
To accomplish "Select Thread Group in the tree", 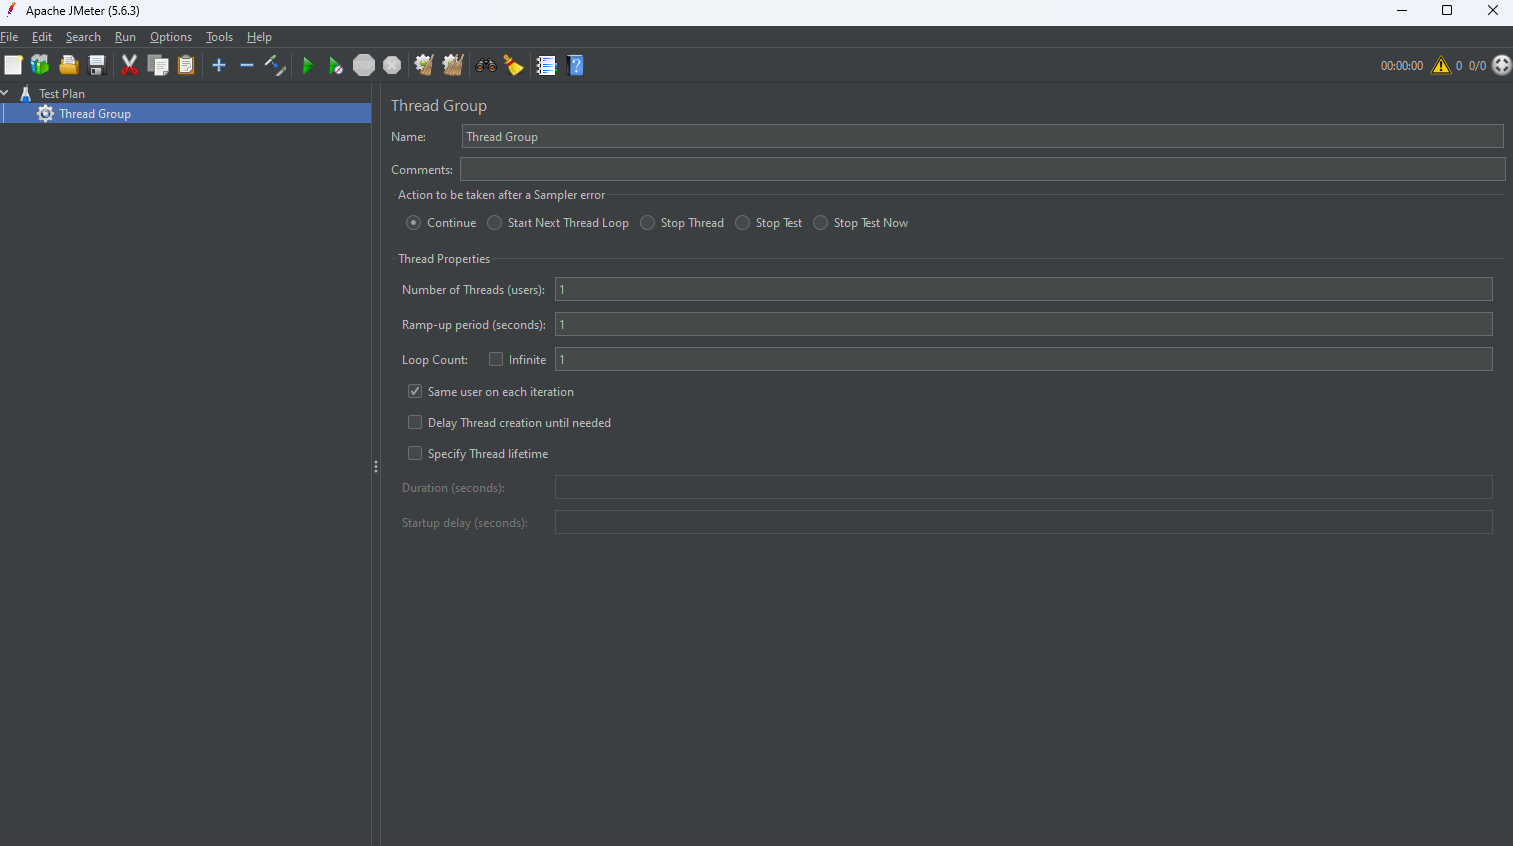I will pyautogui.click(x=95, y=113).
